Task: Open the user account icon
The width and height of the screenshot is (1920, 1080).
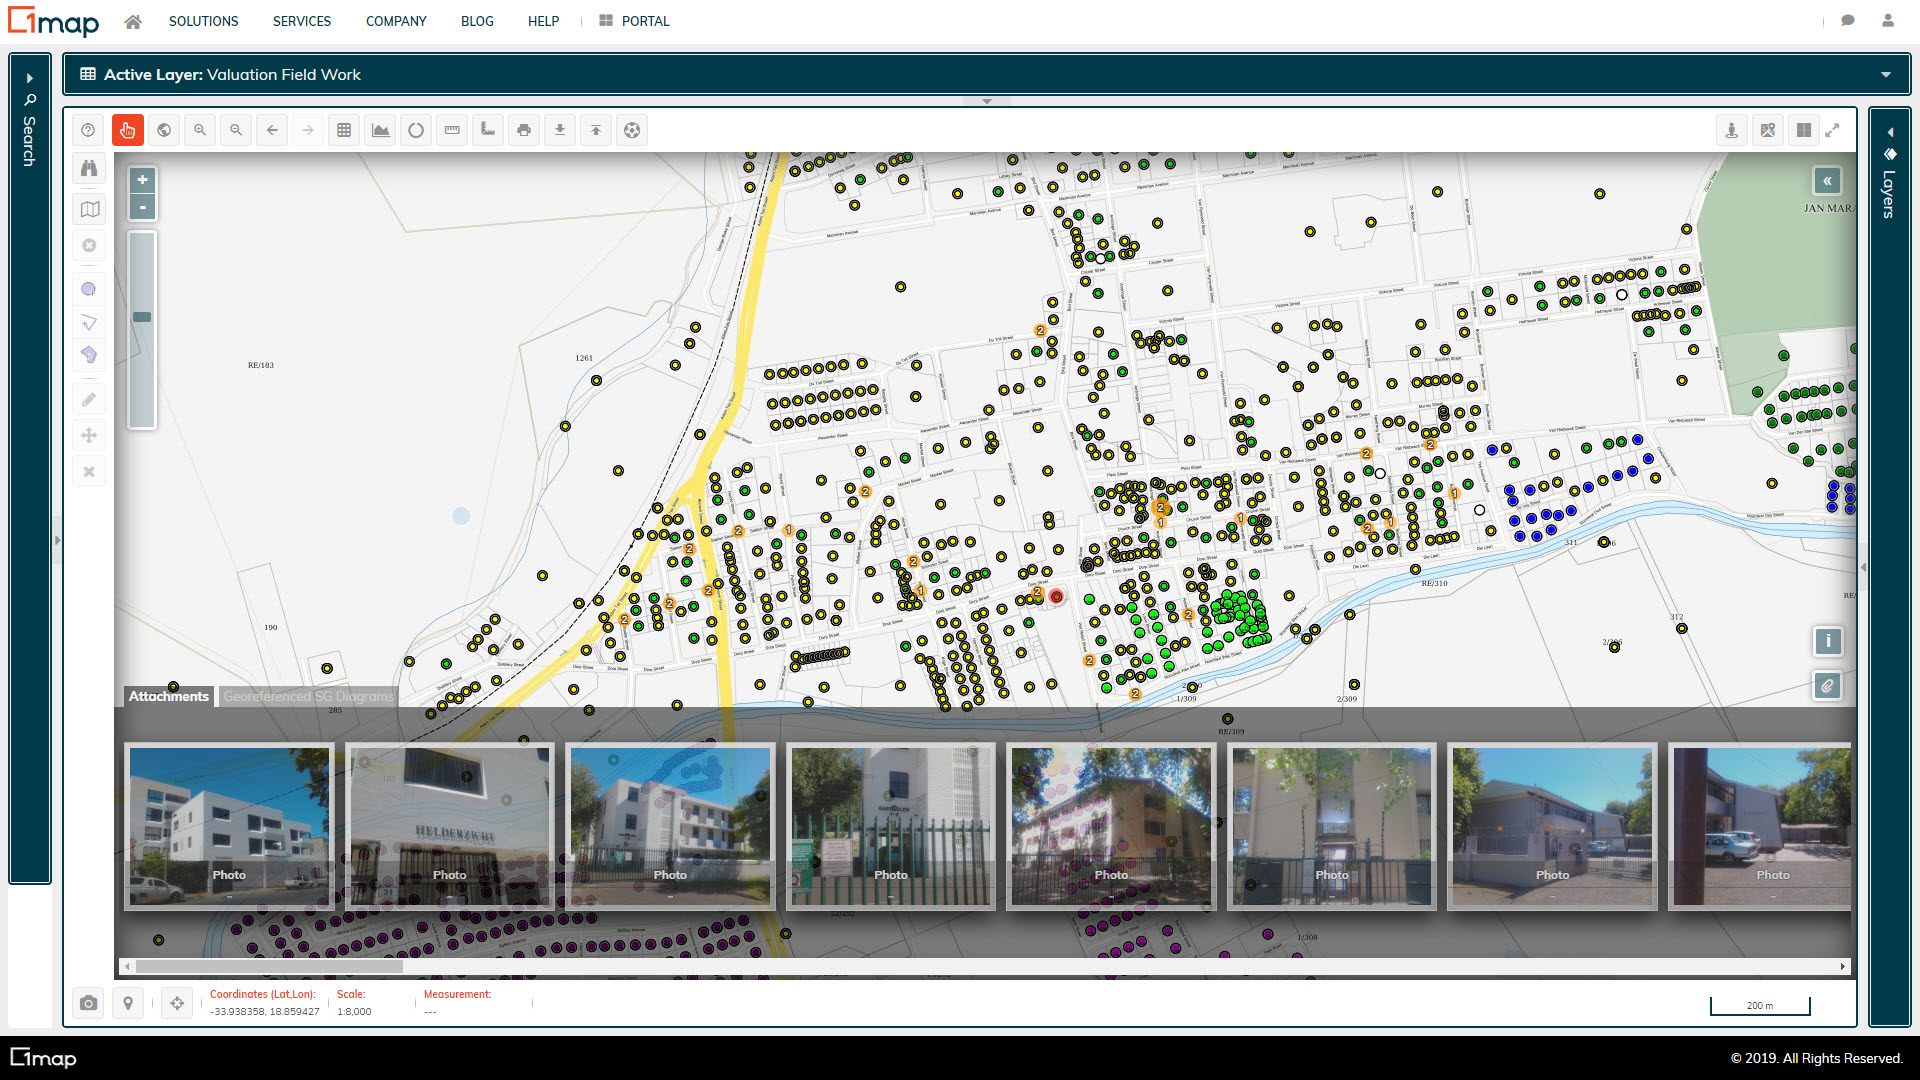Action: [x=1888, y=21]
